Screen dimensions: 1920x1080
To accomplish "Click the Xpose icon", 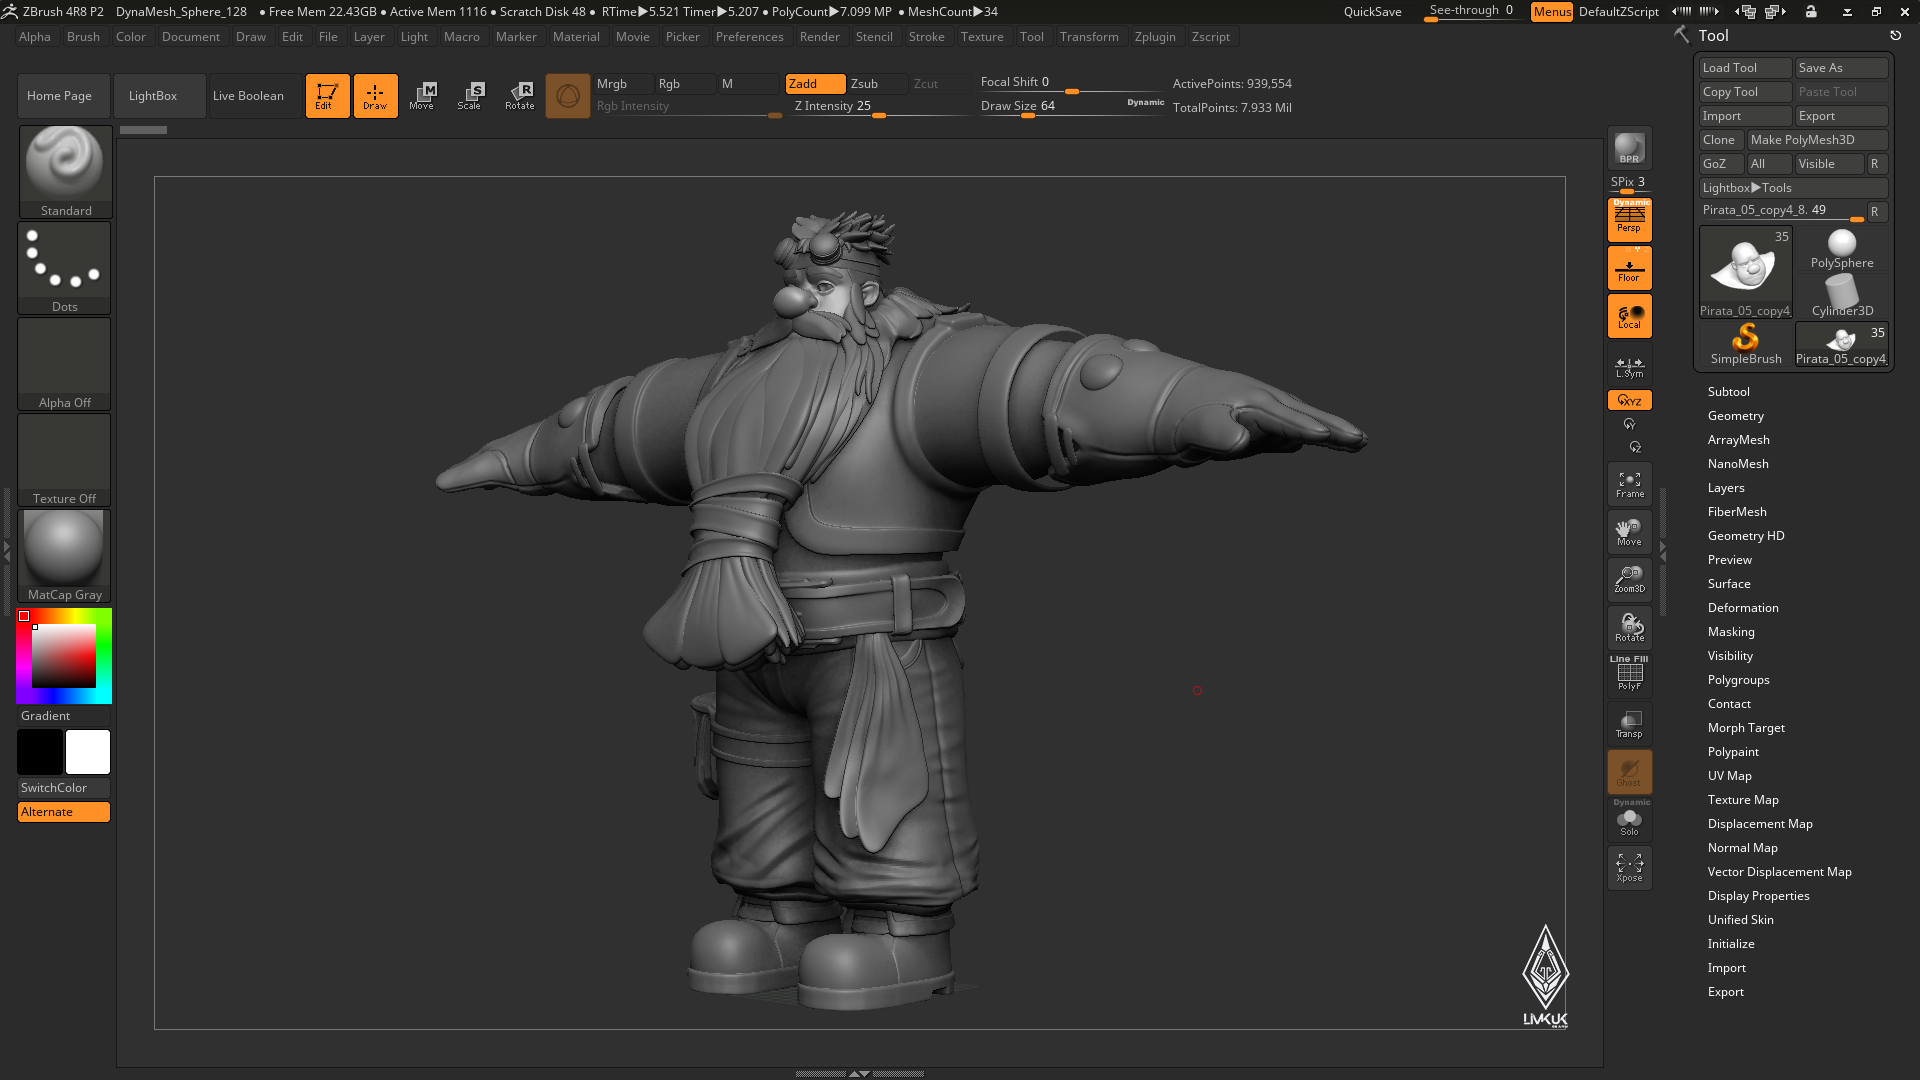I will [x=1629, y=868].
